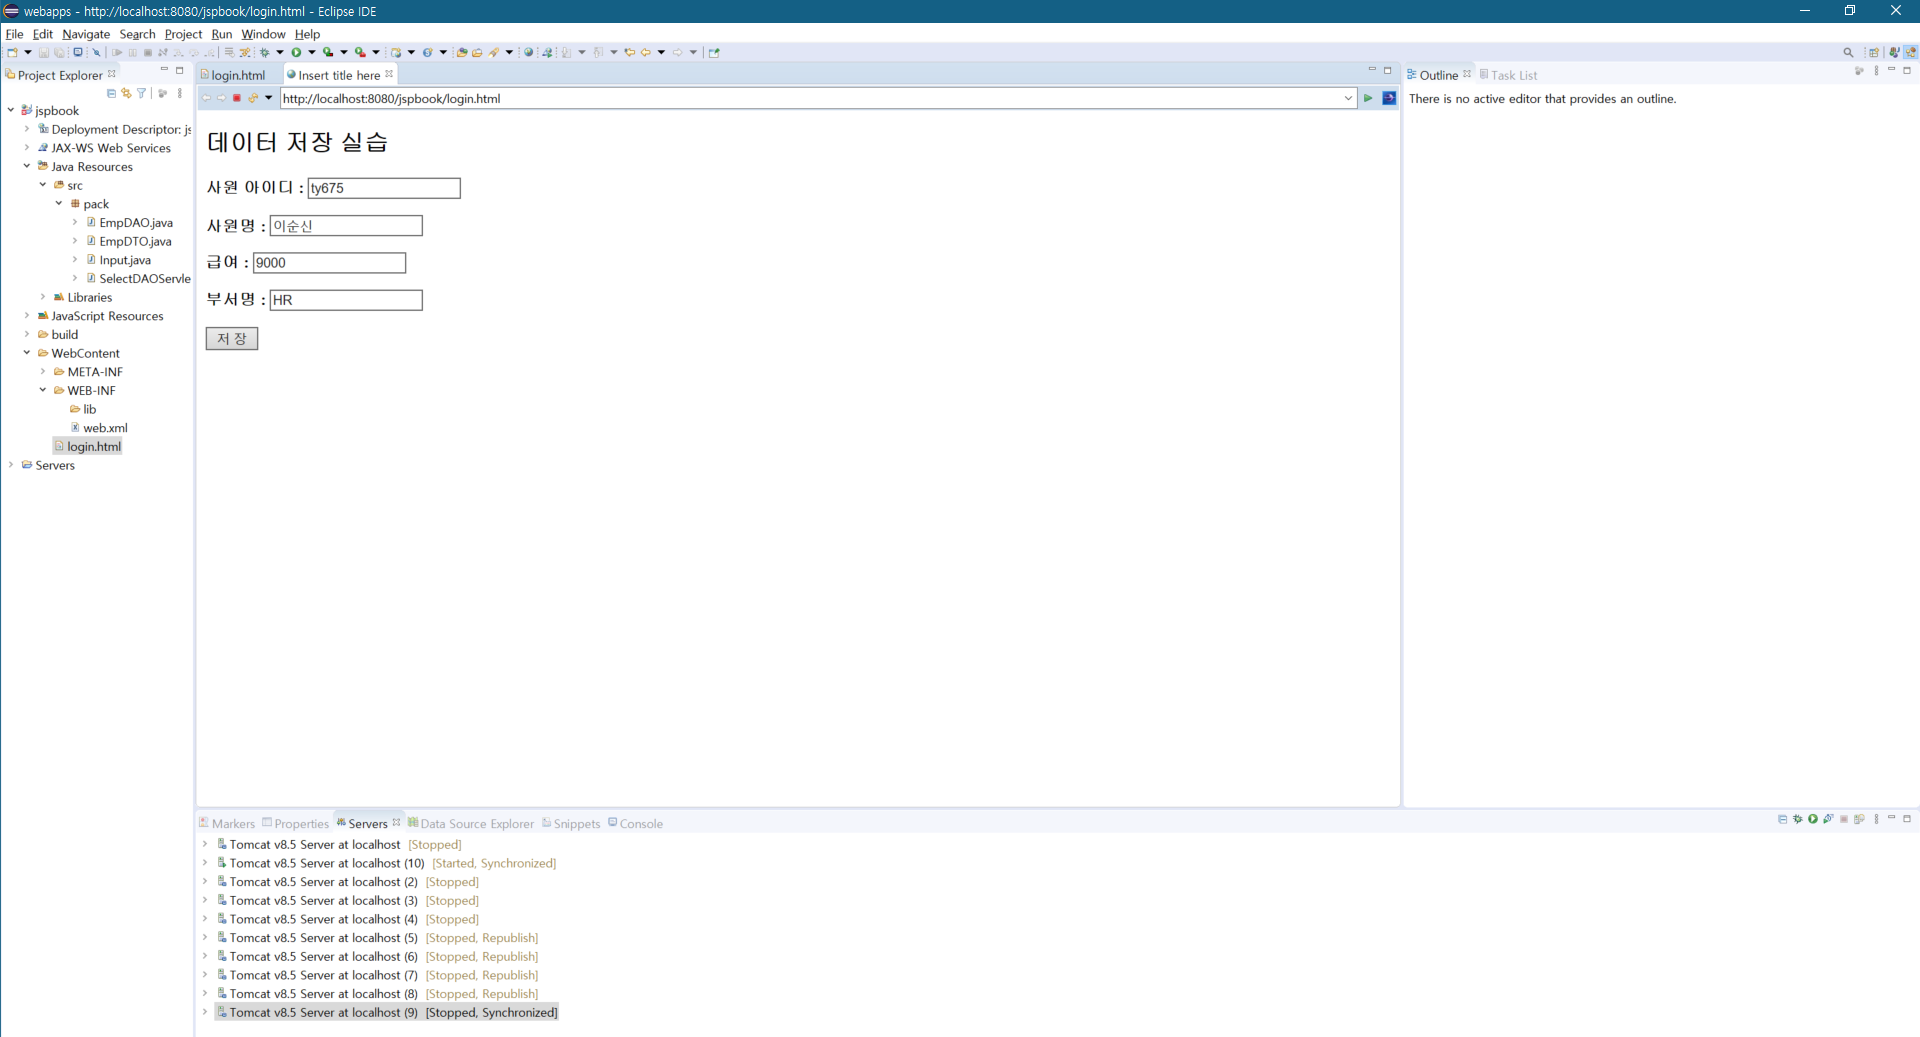
Task: Toggle Link with Editor in Project Explorer
Action: (x=126, y=93)
